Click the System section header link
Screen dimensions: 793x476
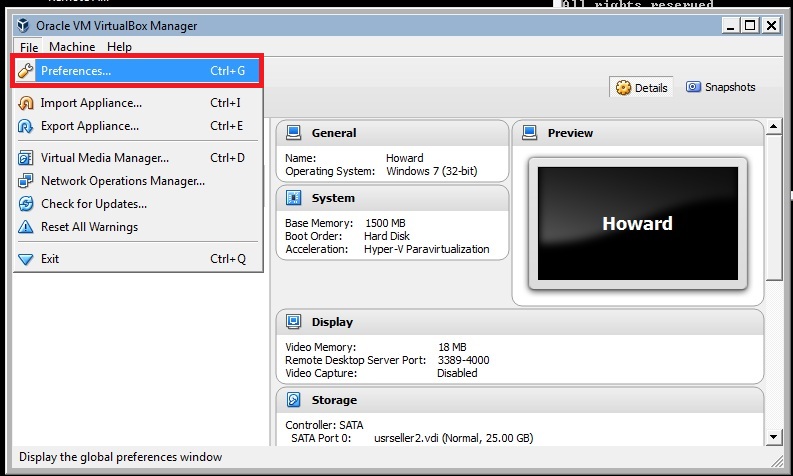pos(333,198)
